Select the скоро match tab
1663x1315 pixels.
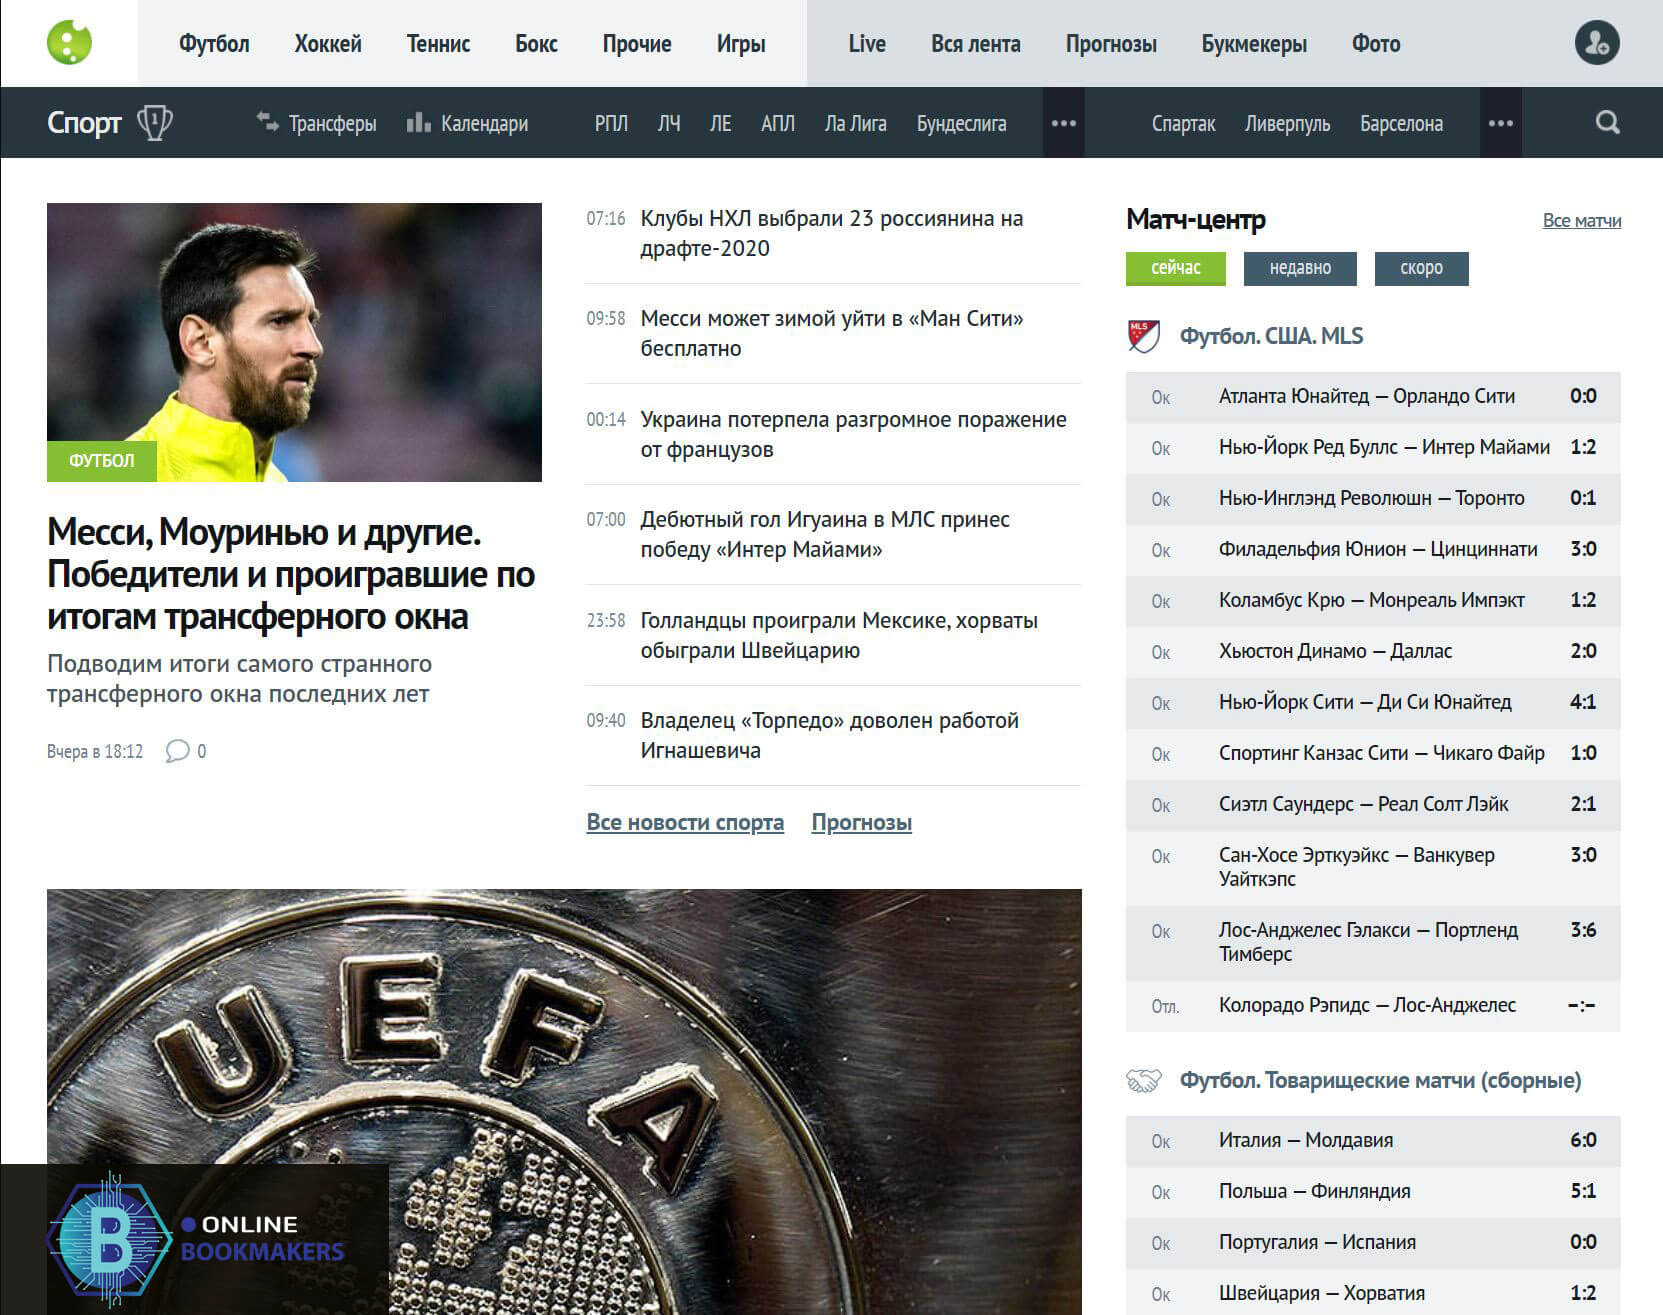[1421, 268]
